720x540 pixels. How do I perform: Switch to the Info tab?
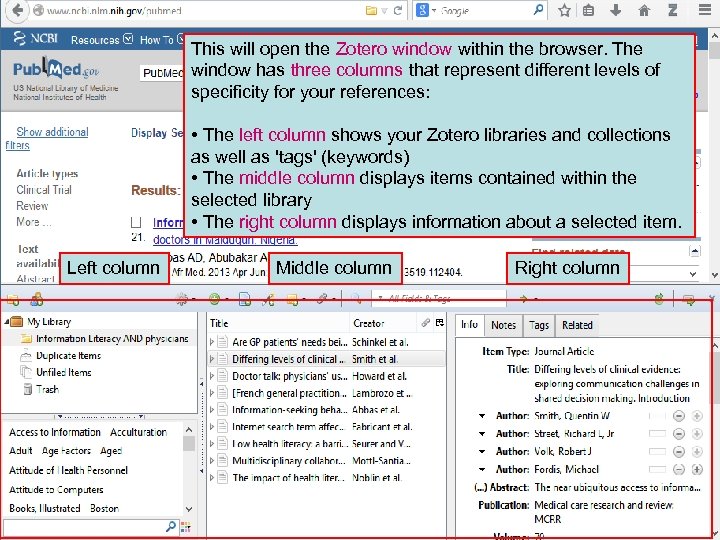[x=469, y=325]
